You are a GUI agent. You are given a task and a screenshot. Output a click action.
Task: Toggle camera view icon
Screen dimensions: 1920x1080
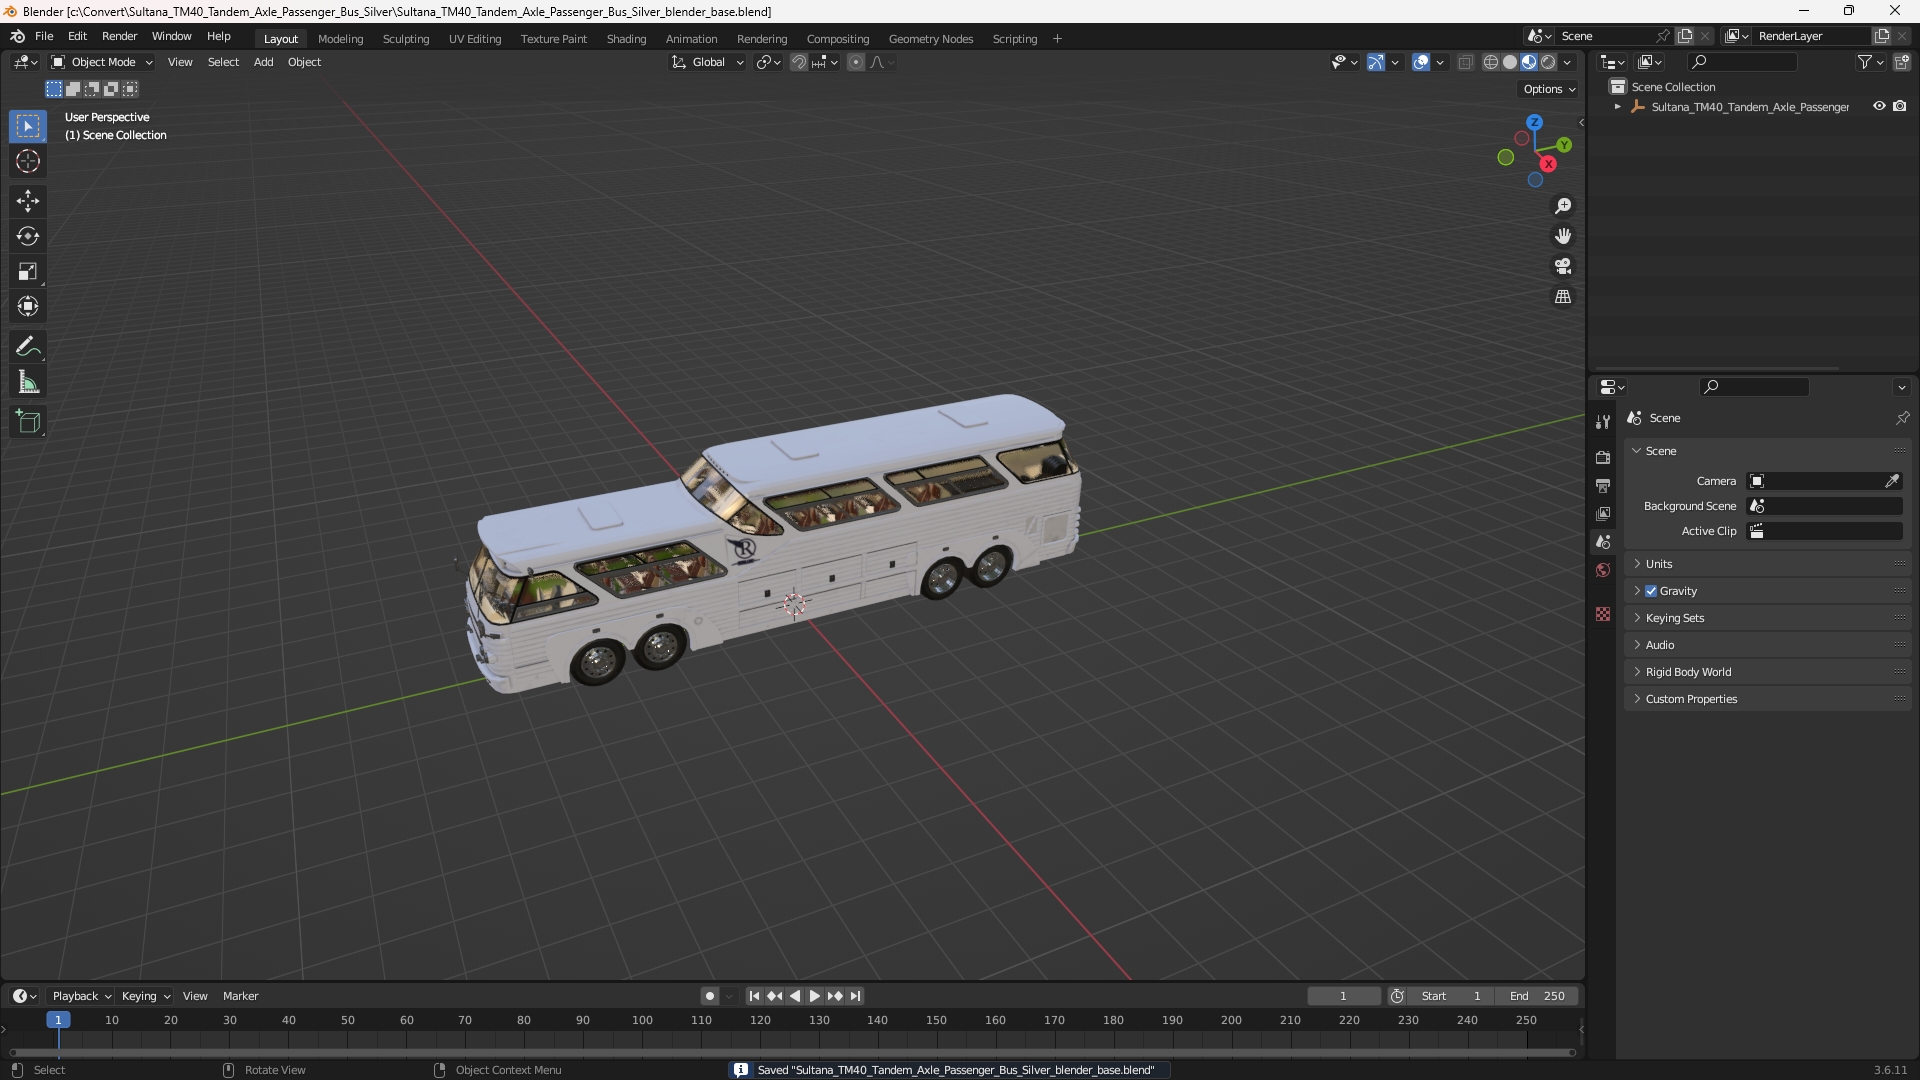(x=1562, y=266)
